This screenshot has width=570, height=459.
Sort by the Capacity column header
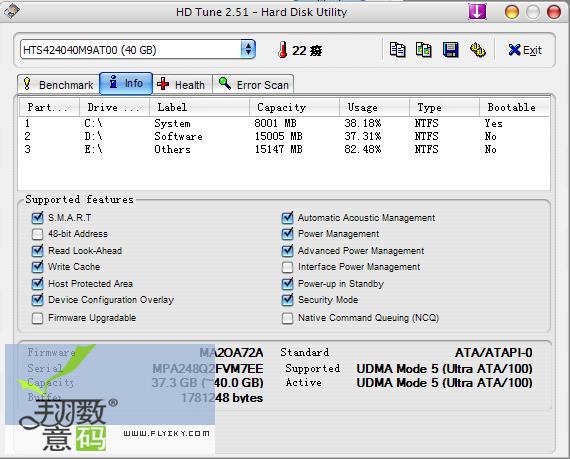[x=294, y=107]
